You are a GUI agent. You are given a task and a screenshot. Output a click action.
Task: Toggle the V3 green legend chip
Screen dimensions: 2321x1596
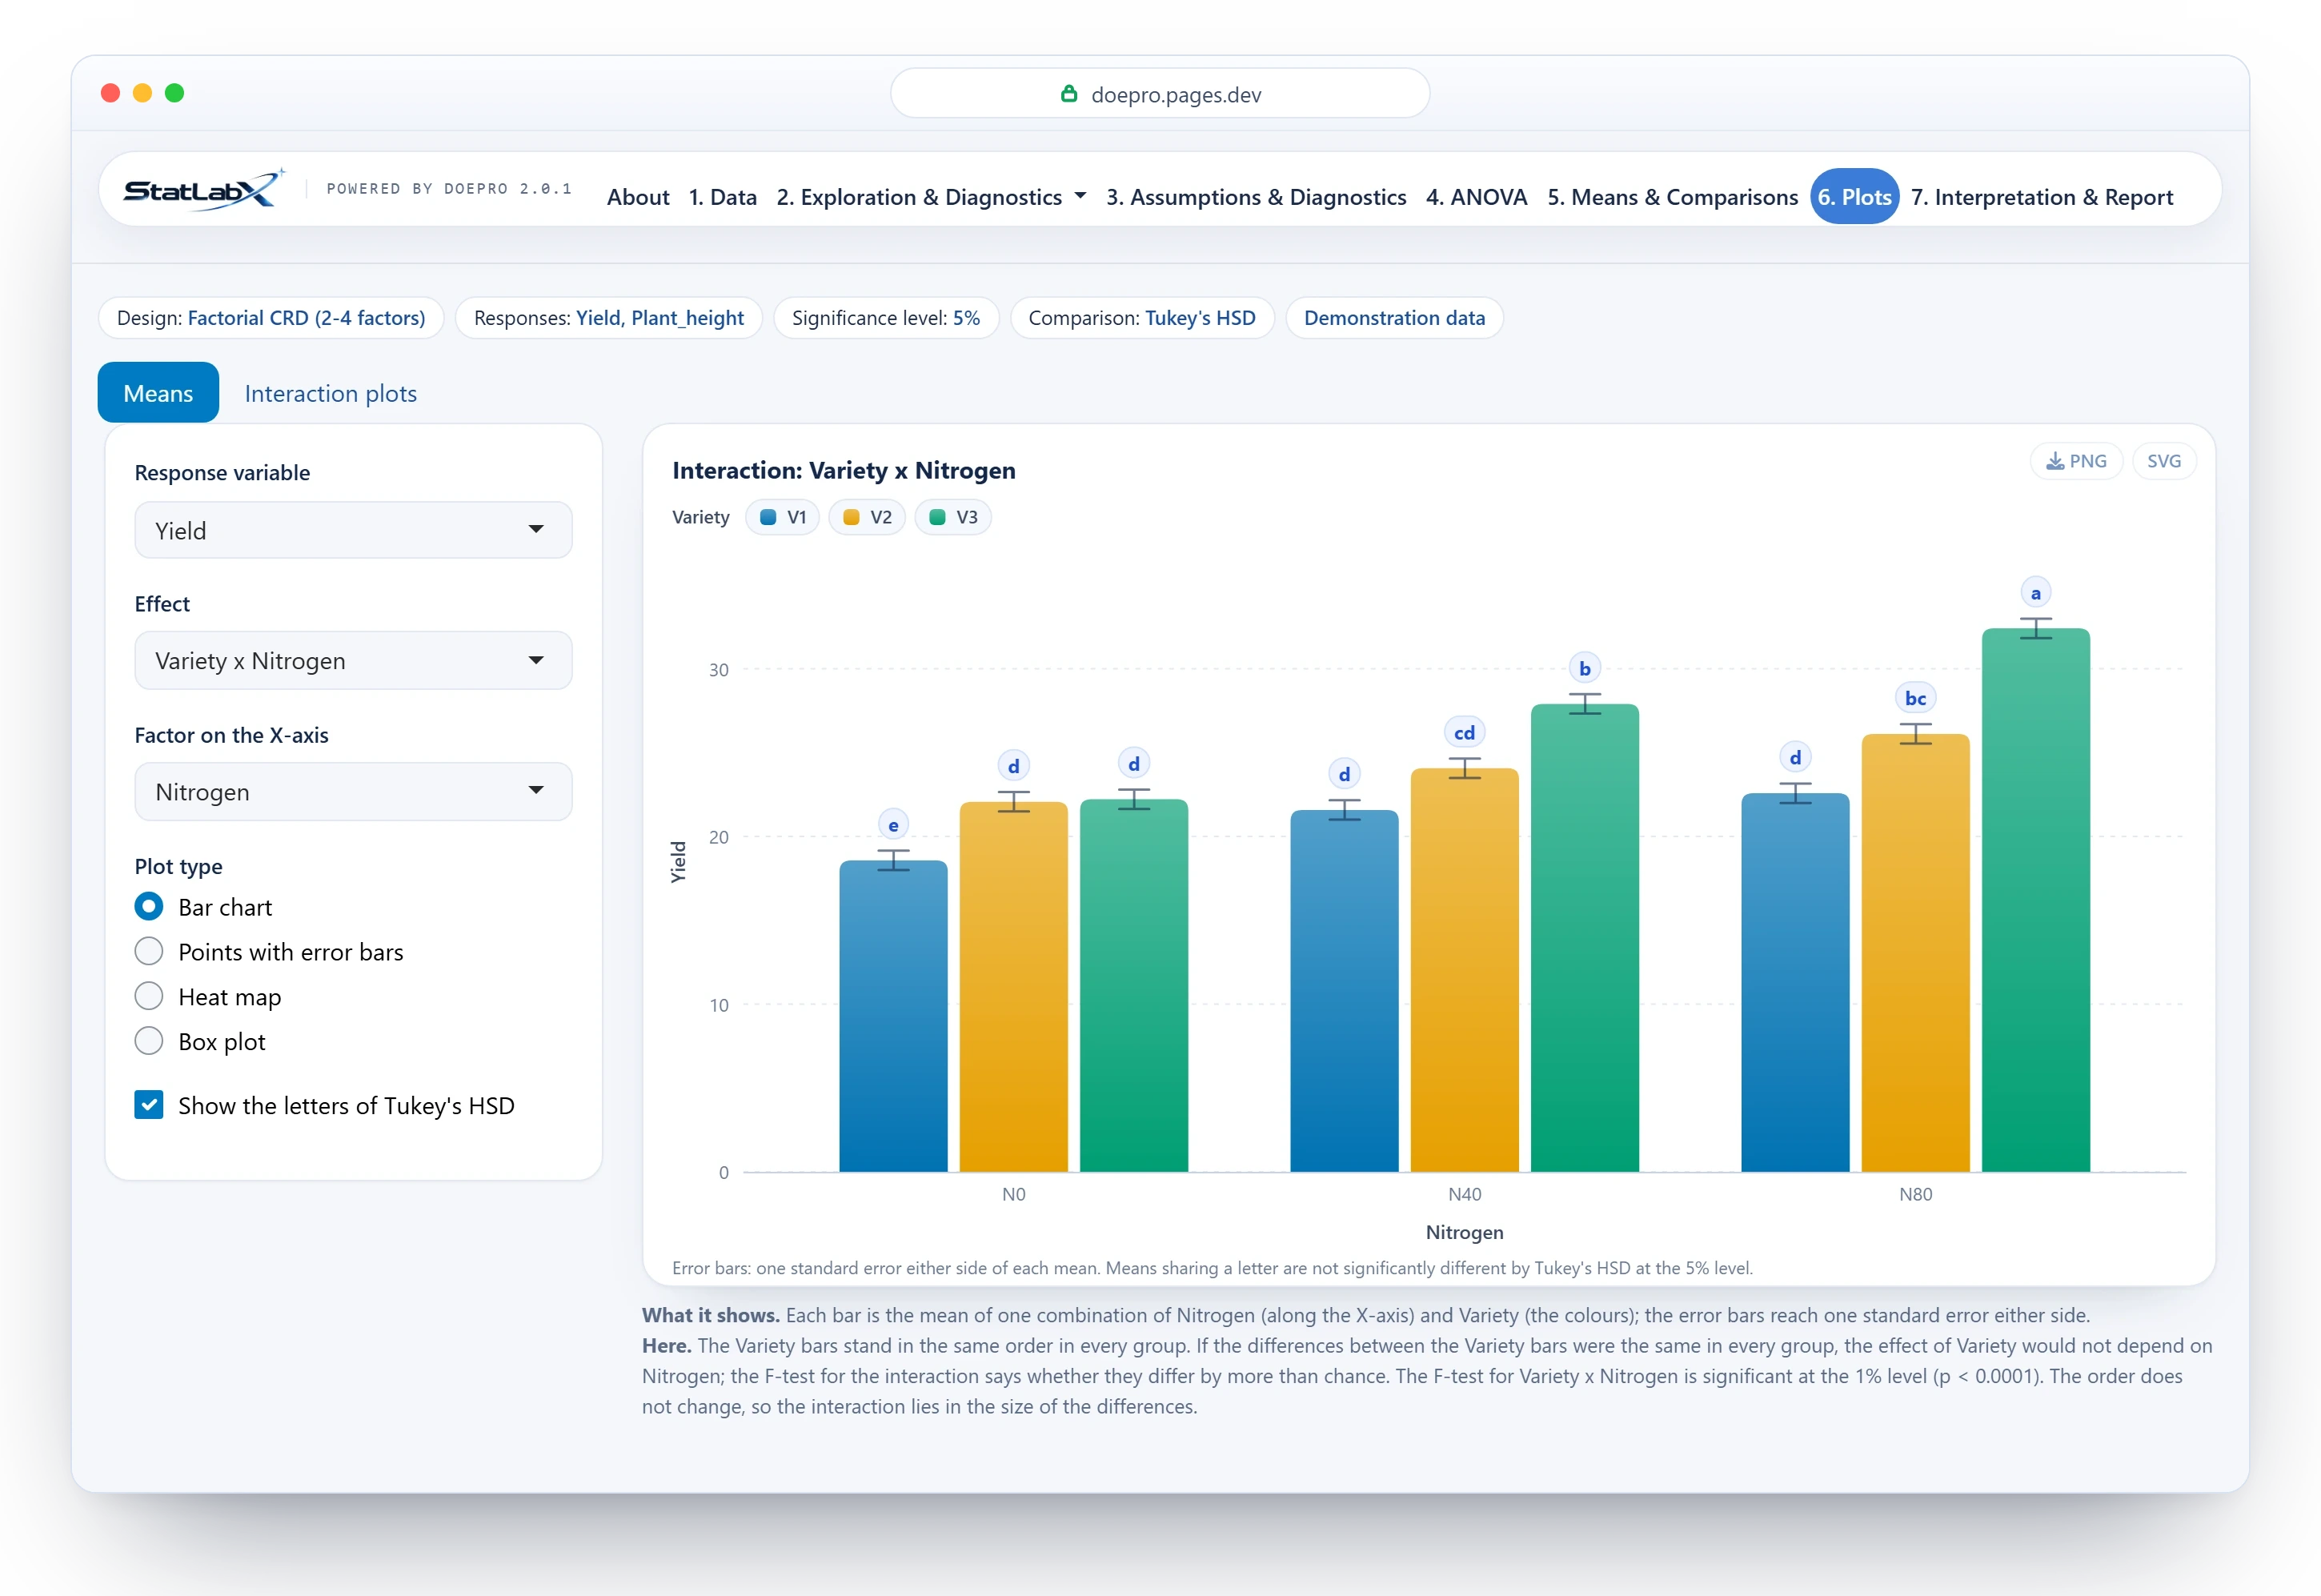952,517
